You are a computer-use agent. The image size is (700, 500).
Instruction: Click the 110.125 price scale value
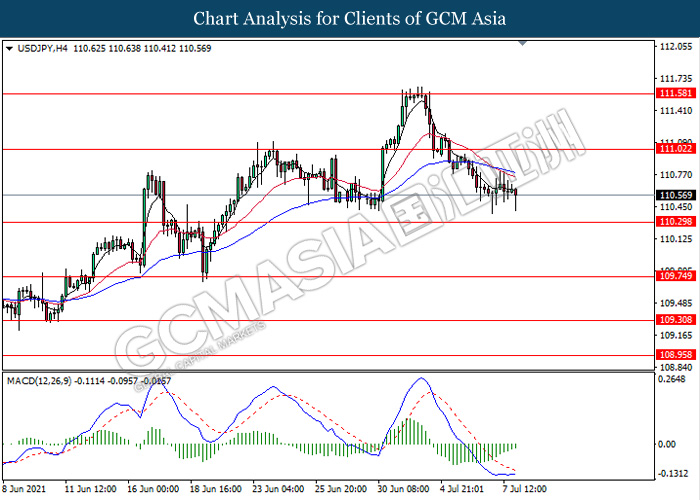coord(676,239)
